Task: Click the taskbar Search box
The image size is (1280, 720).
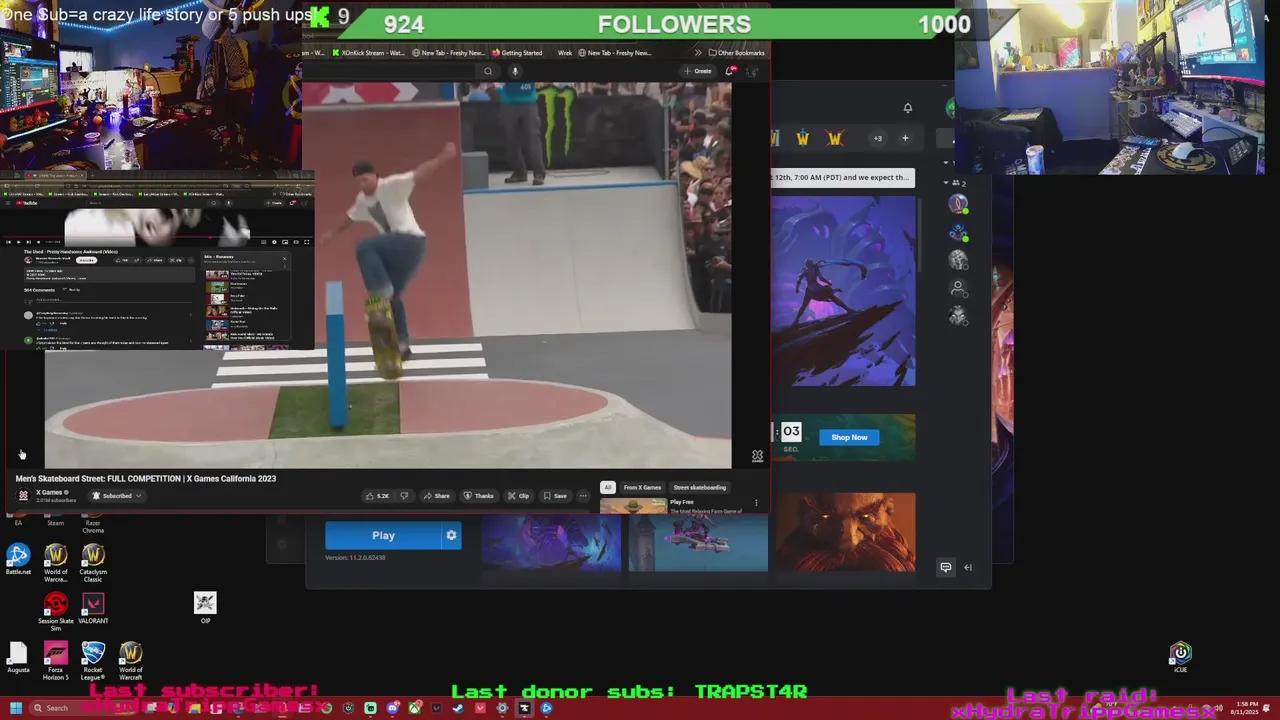Action: (85, 708)
